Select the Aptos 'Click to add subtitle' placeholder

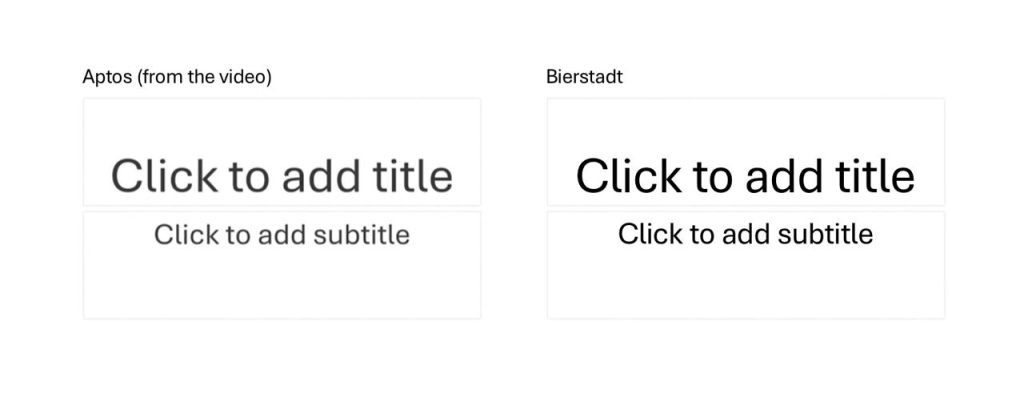(282, 265)
